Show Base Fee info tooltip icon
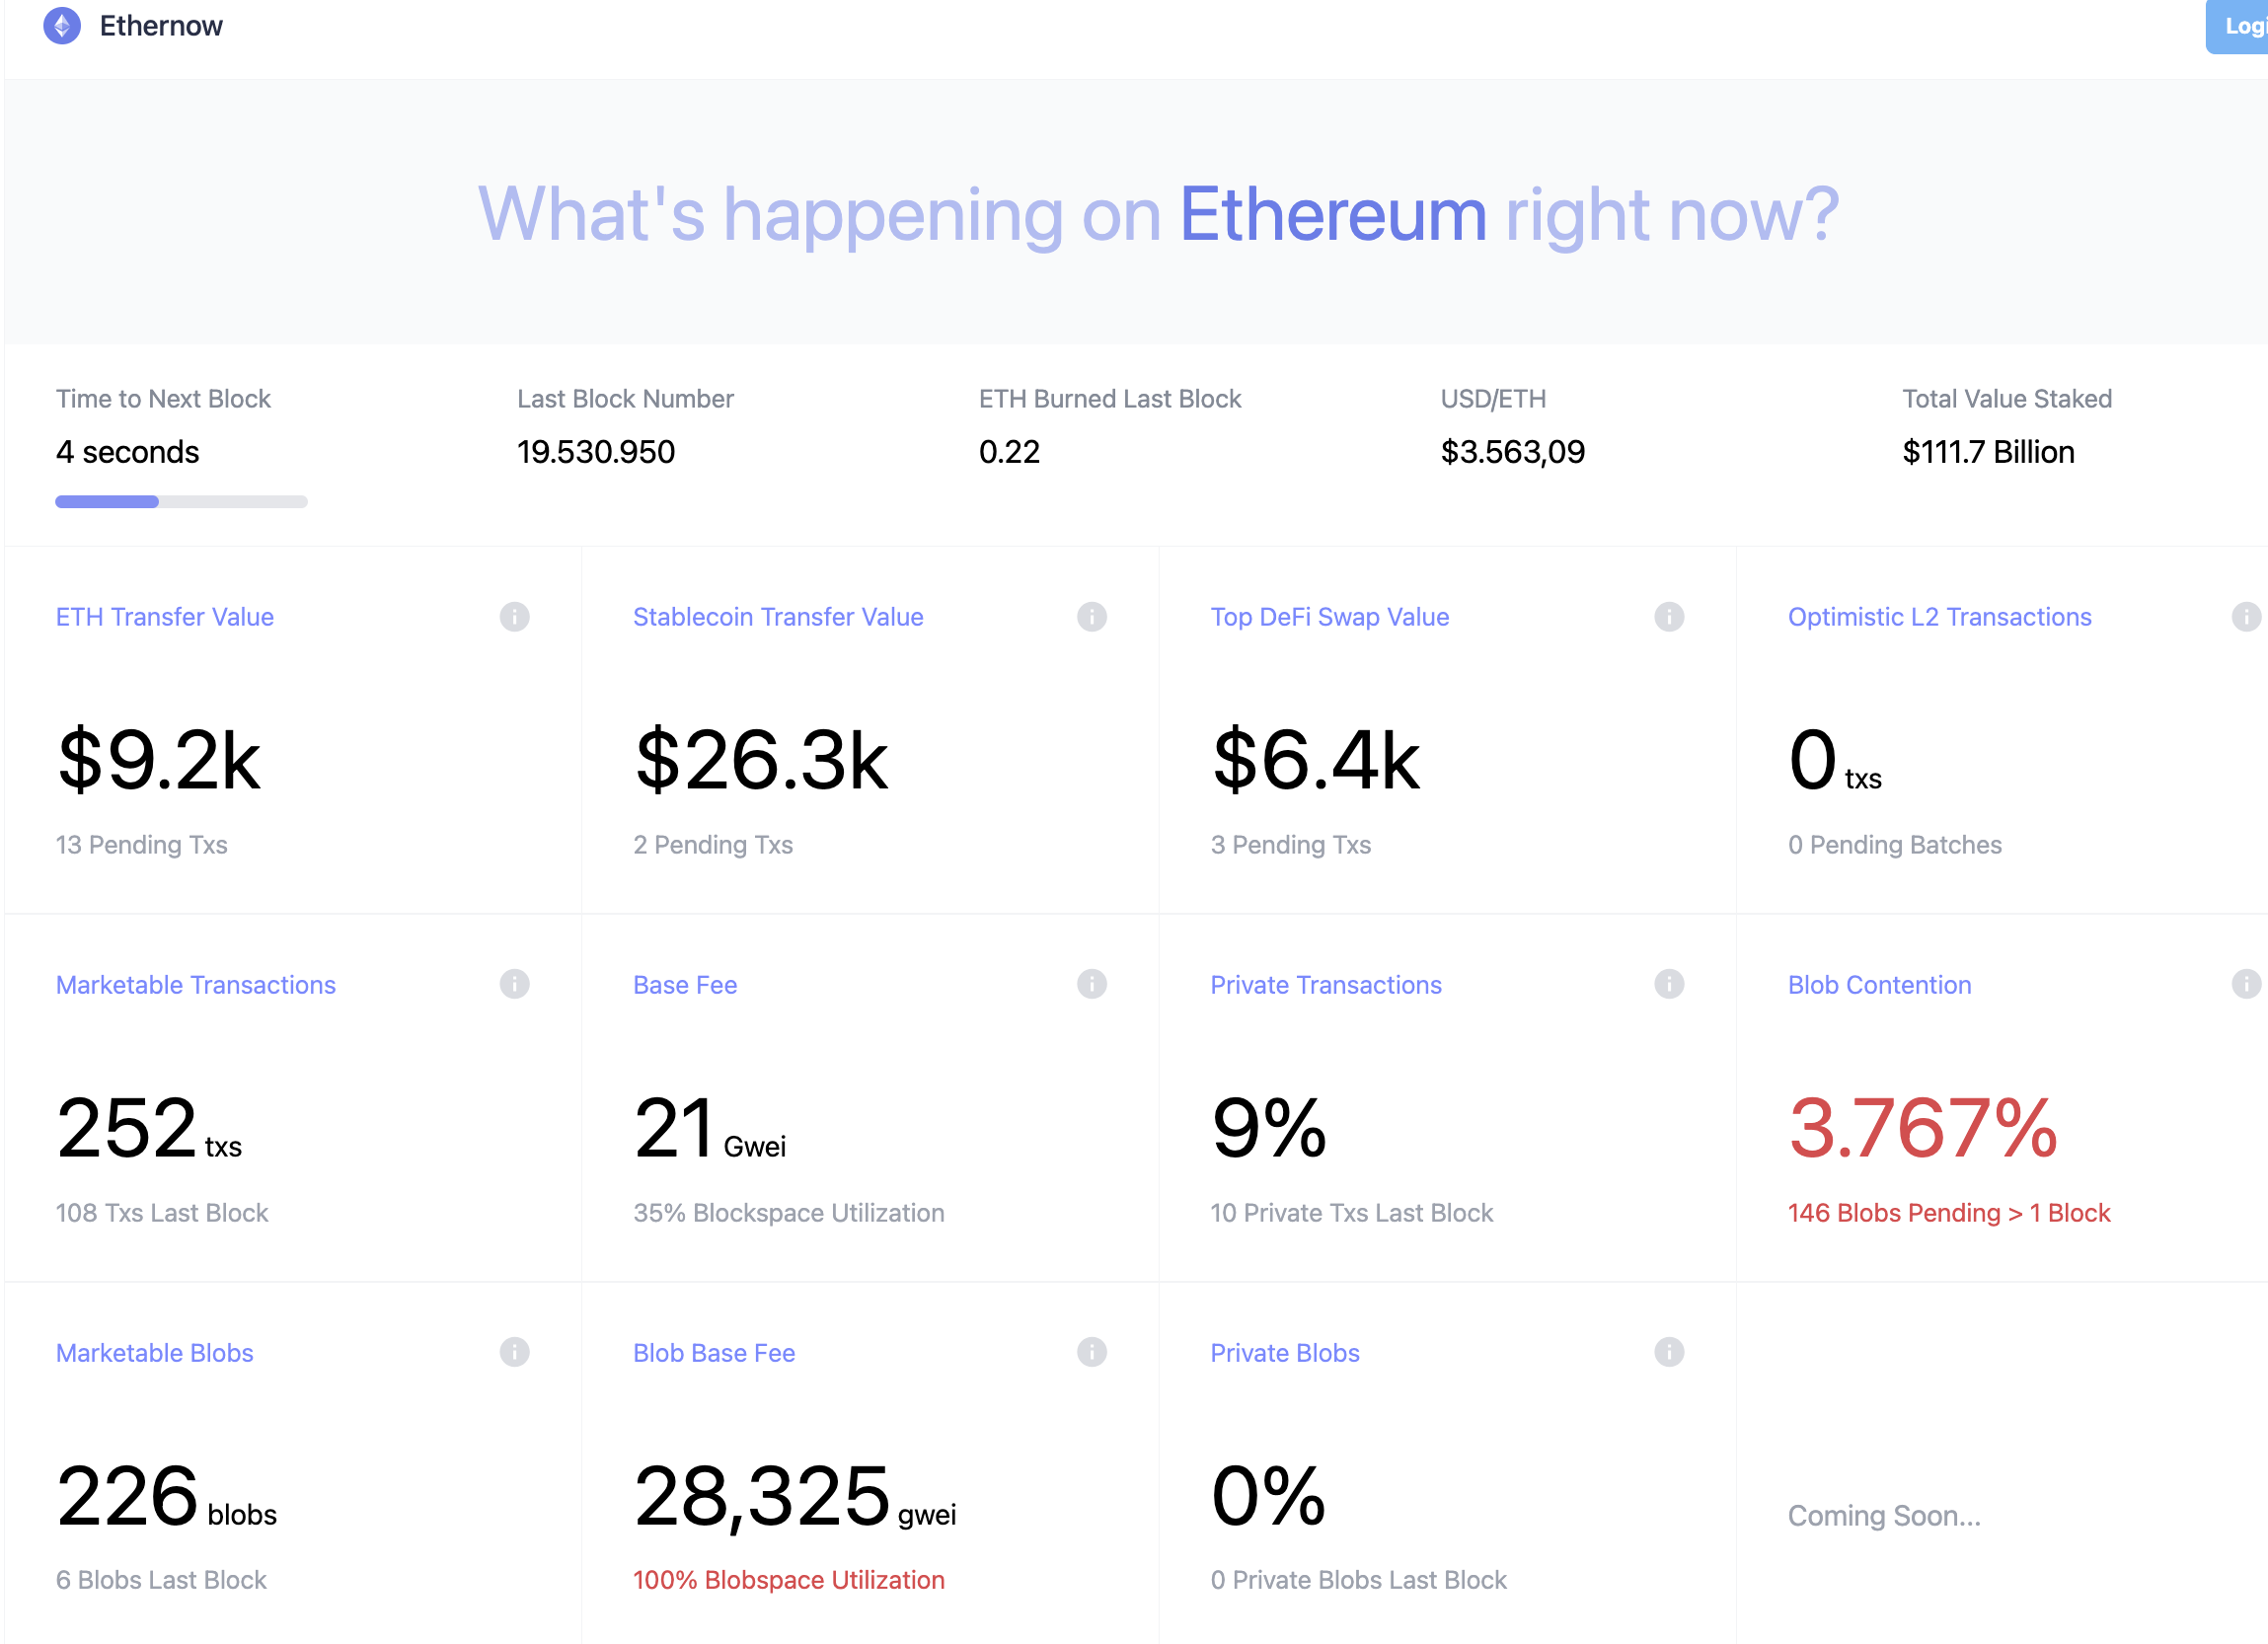The width and height of the screenshot is (2268, 1644). (x=1091, y=984)
